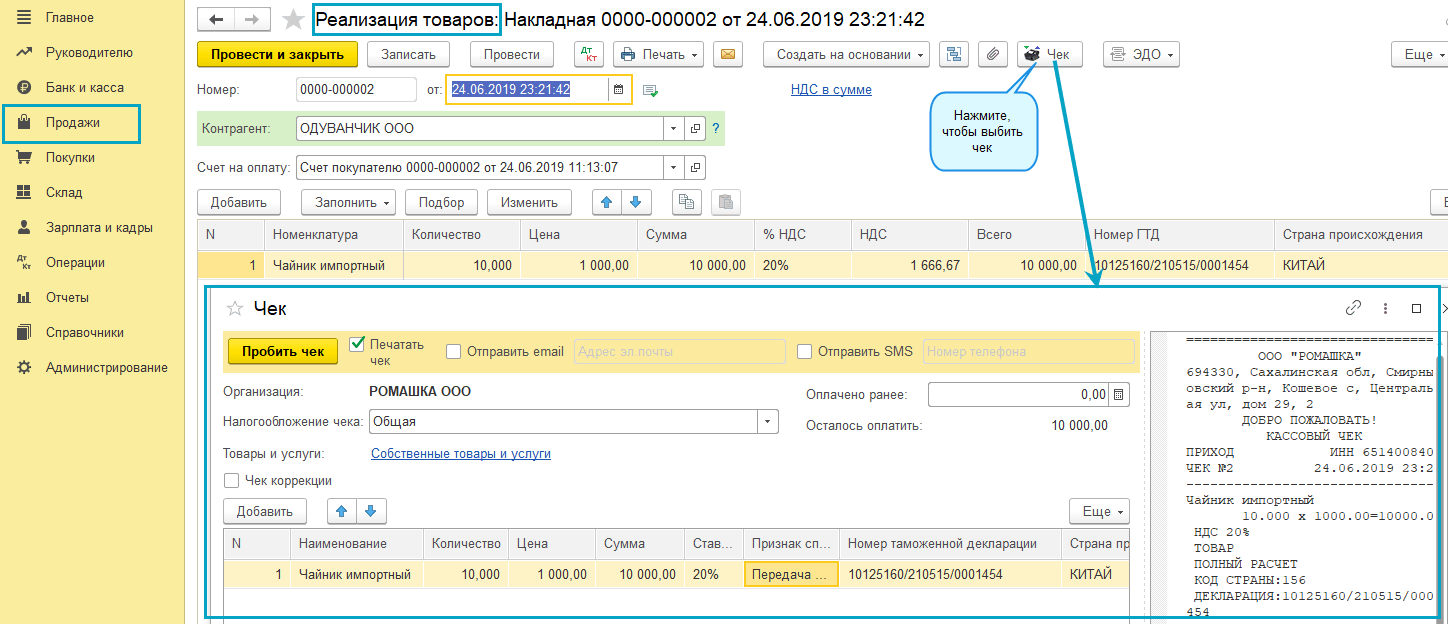The width and height of the screenshot is (1448, 624).
Task: Expand the Налогообложение чека dropdown
Action: (x=768, y=422)
